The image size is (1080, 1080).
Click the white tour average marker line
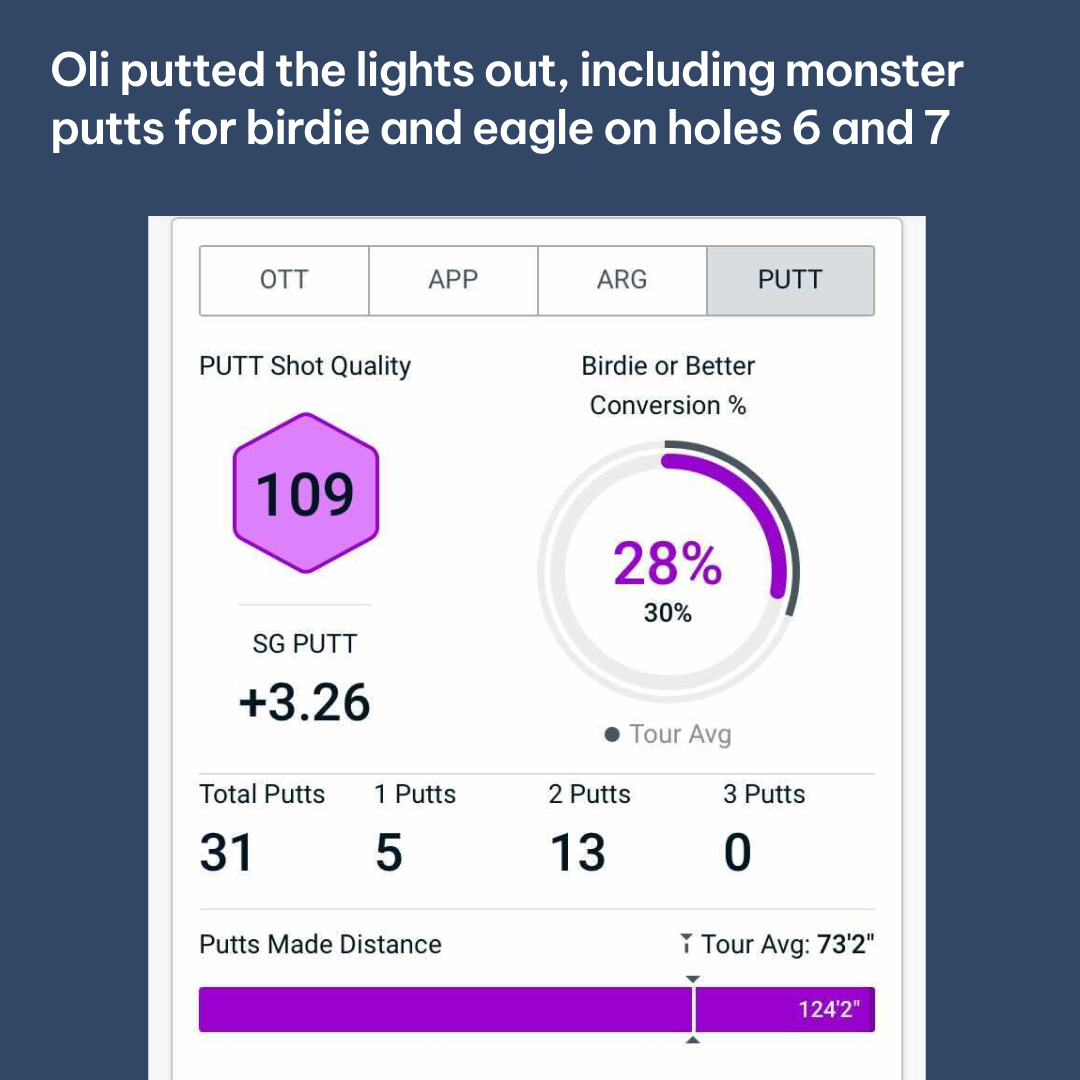(x=693, y=1009)
